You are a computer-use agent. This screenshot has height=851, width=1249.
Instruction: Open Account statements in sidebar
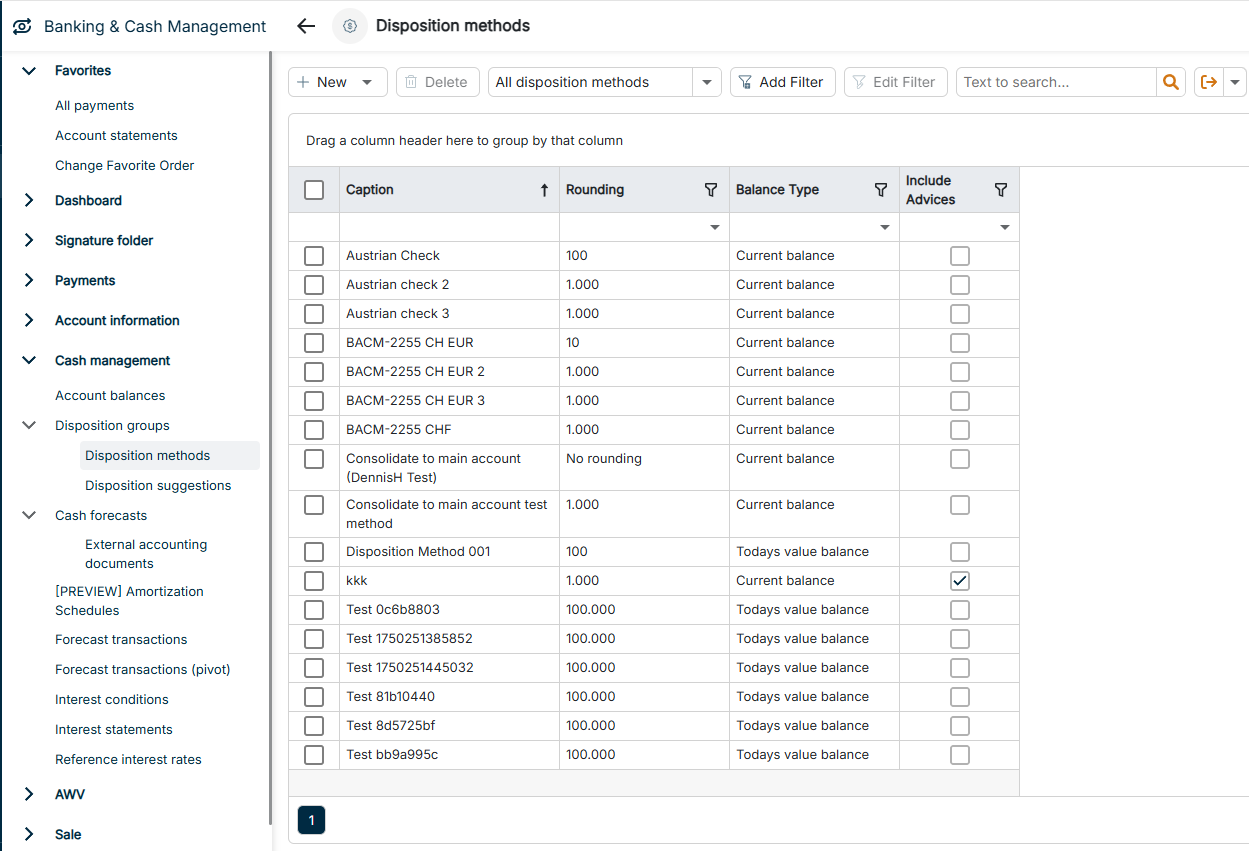pos(116,136)
